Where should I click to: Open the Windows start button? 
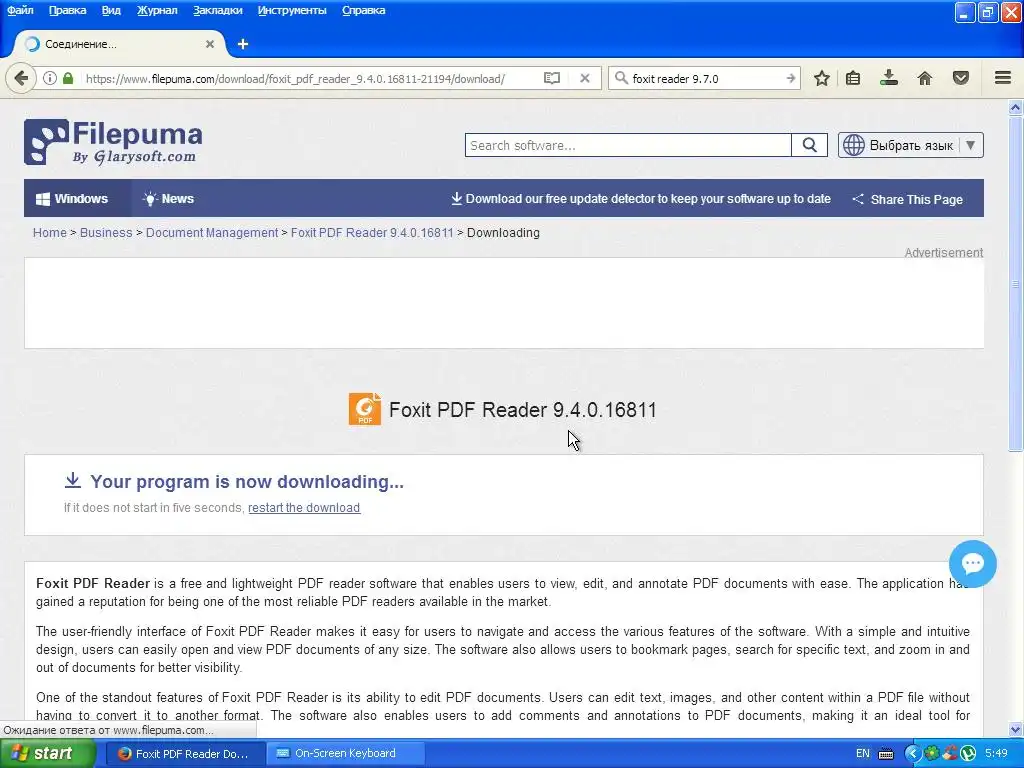coord(48,753)
